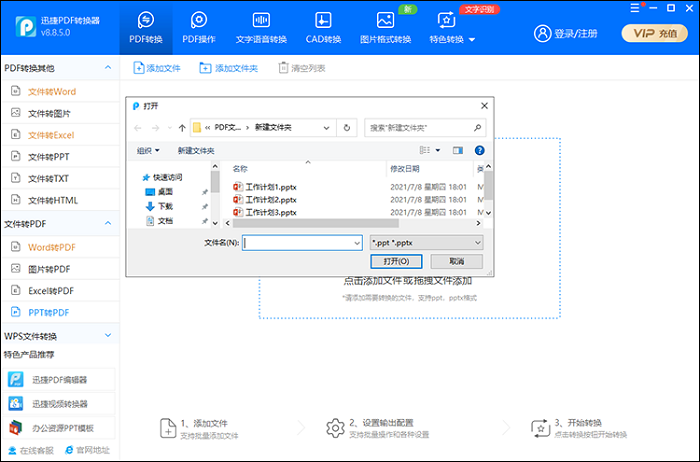Click the 在线客服 link
The height and width of the screenshot is (462, 700).
[31, 450]
